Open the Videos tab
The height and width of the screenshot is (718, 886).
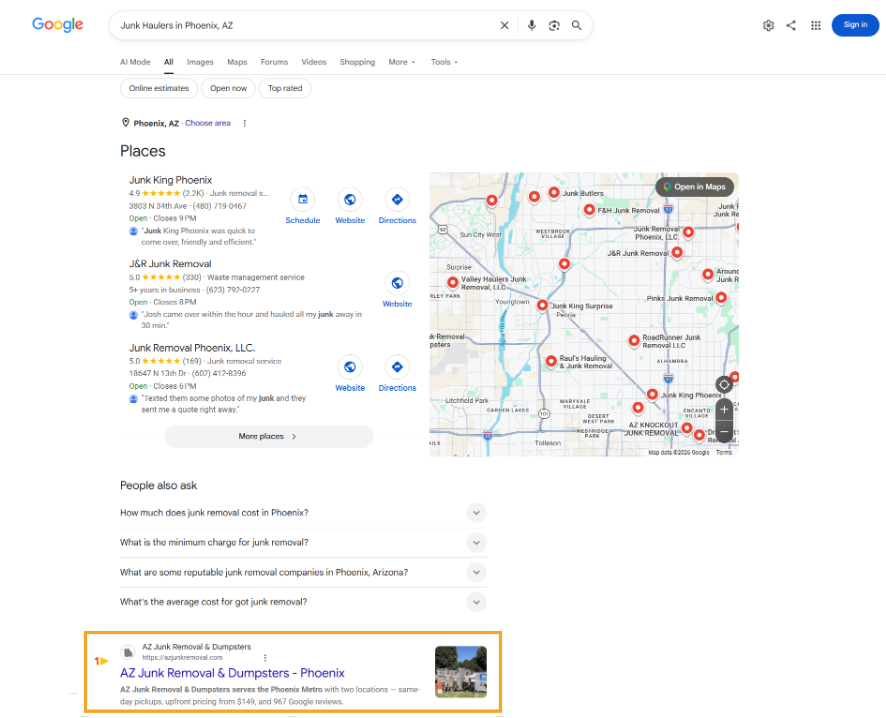[314, 62]
